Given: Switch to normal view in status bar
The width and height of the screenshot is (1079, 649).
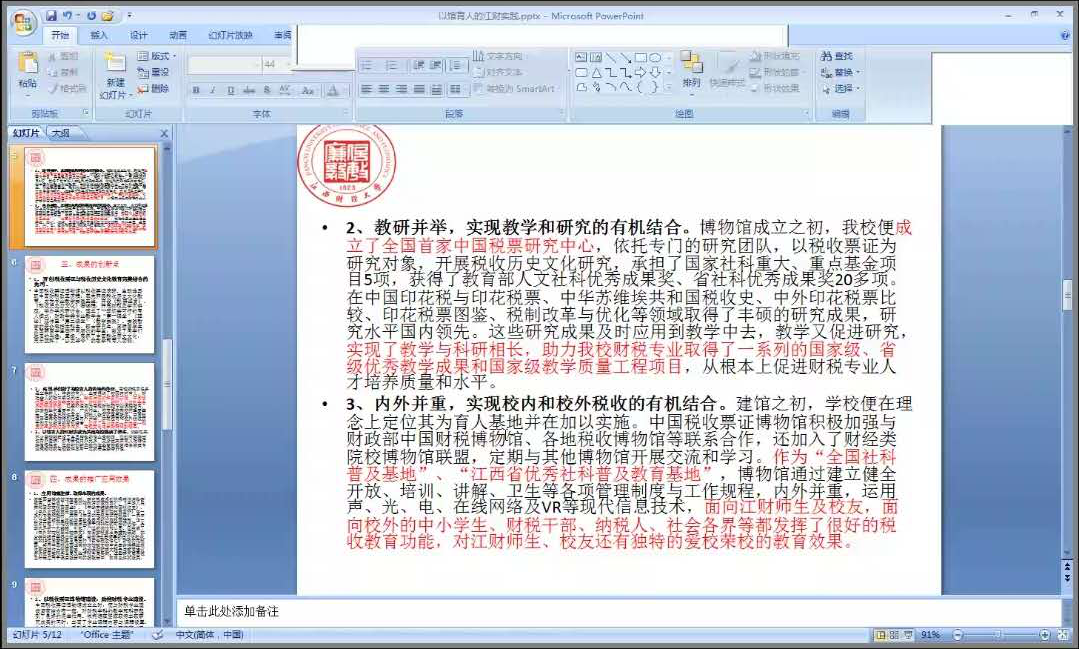Looking at the screenshot, I should 880,635.
